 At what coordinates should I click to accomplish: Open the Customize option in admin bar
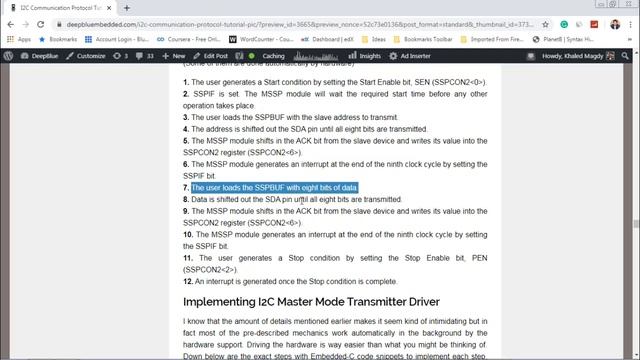[86, 56]
